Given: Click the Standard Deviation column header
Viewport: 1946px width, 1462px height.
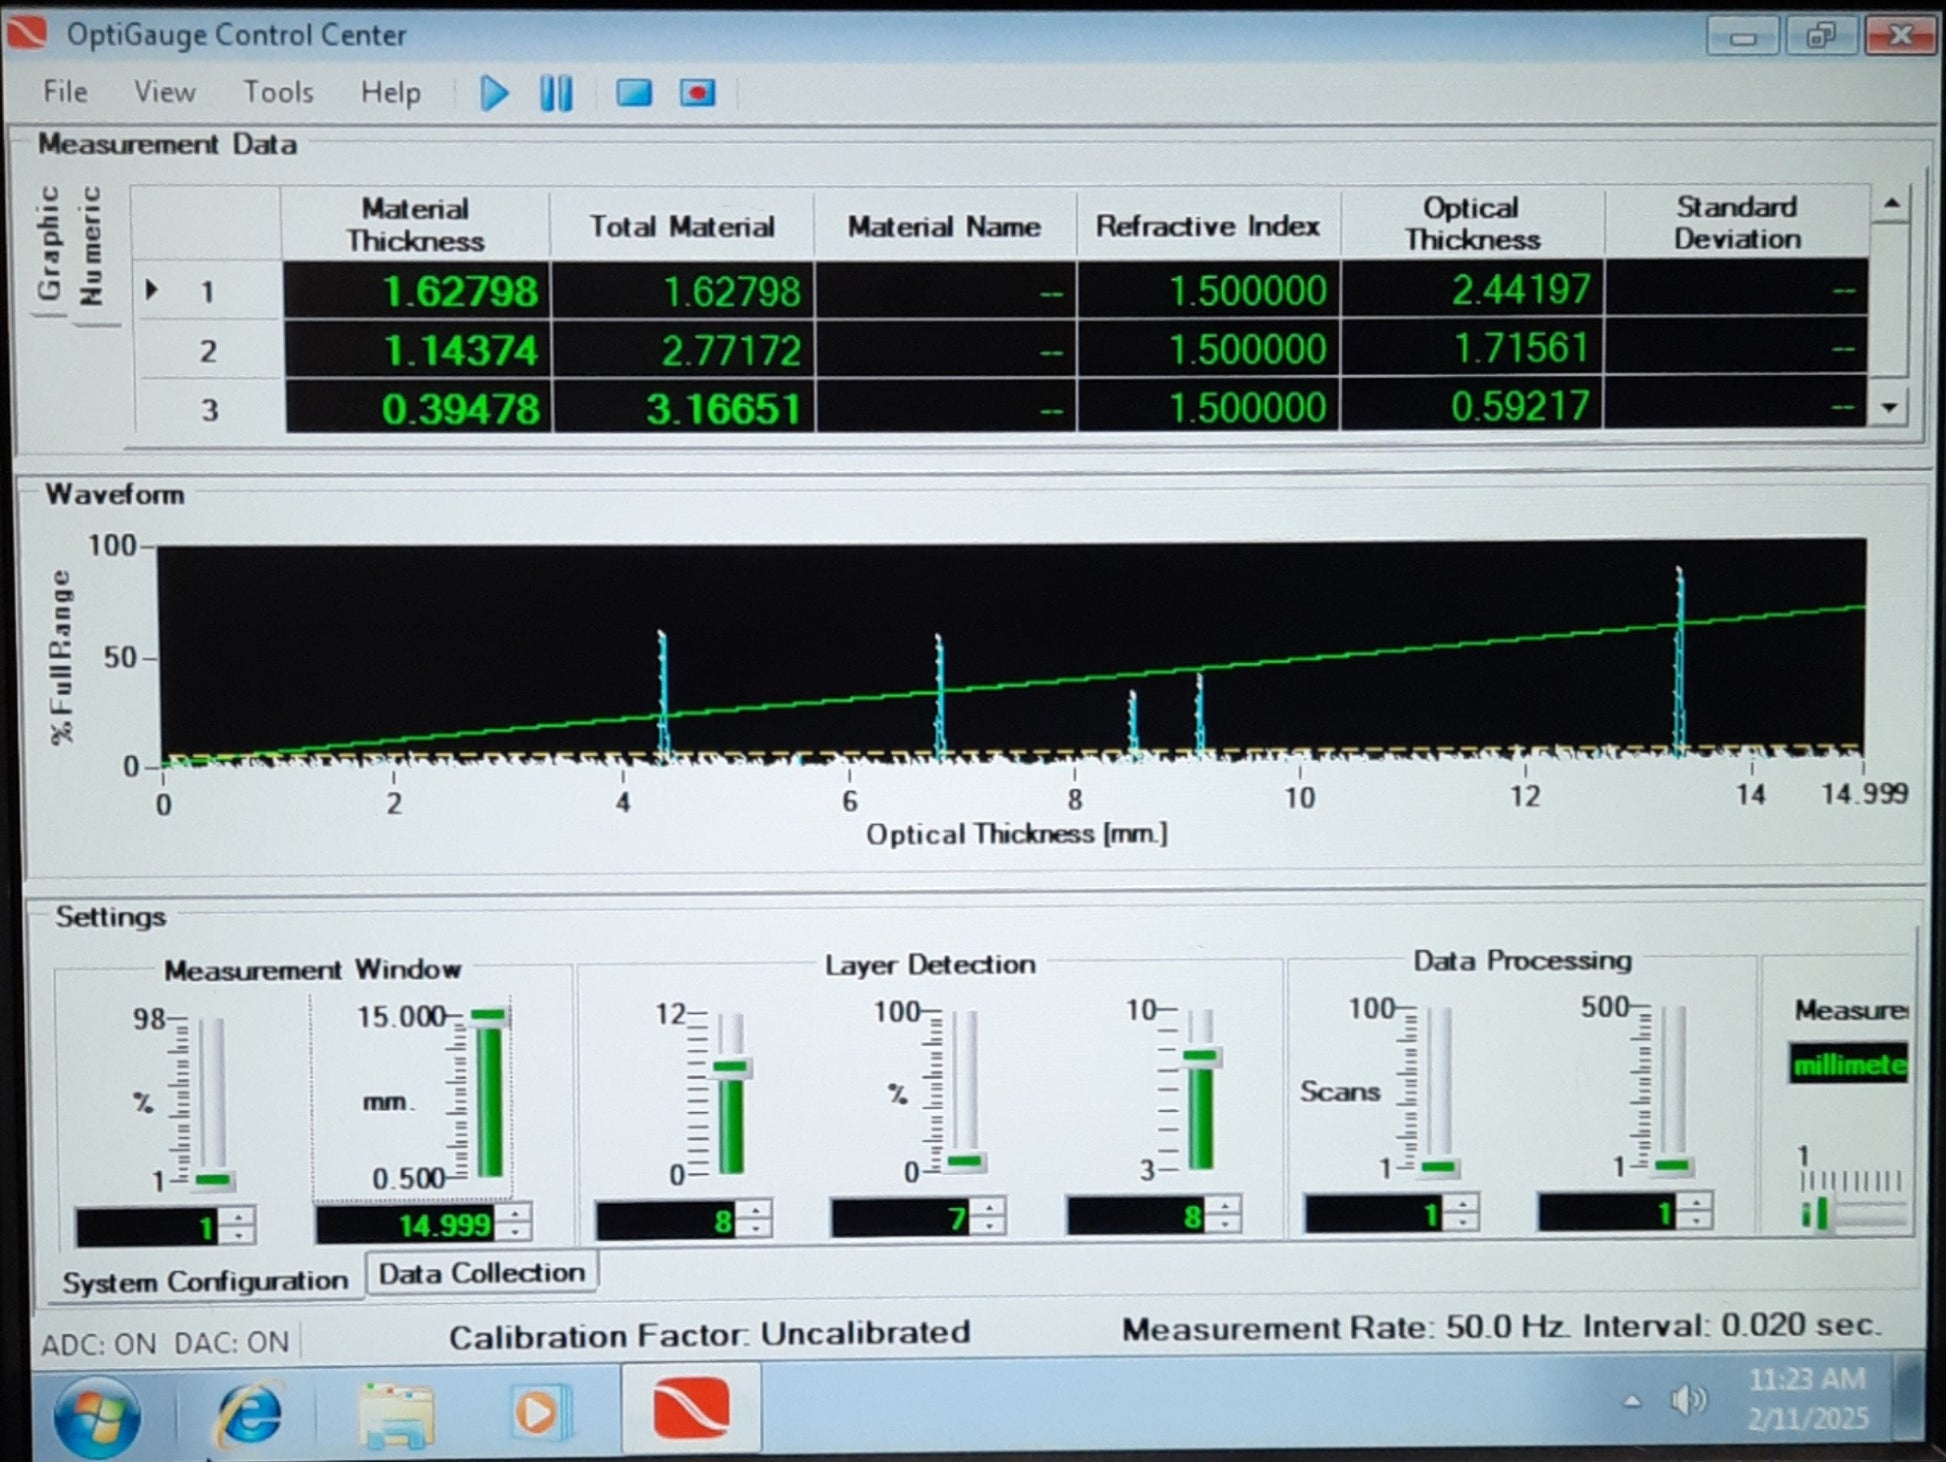Looking at the screenshot, I should 1737,222.
